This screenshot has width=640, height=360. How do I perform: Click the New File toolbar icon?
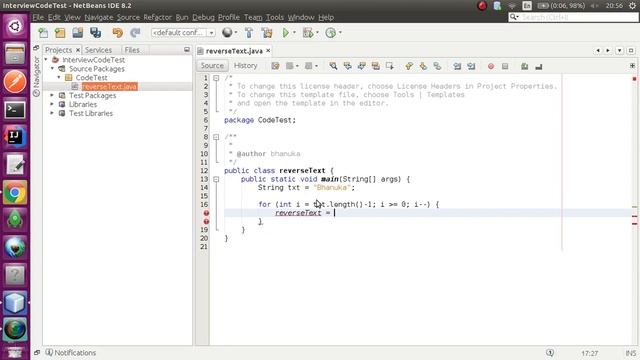[x=43, y=33]
